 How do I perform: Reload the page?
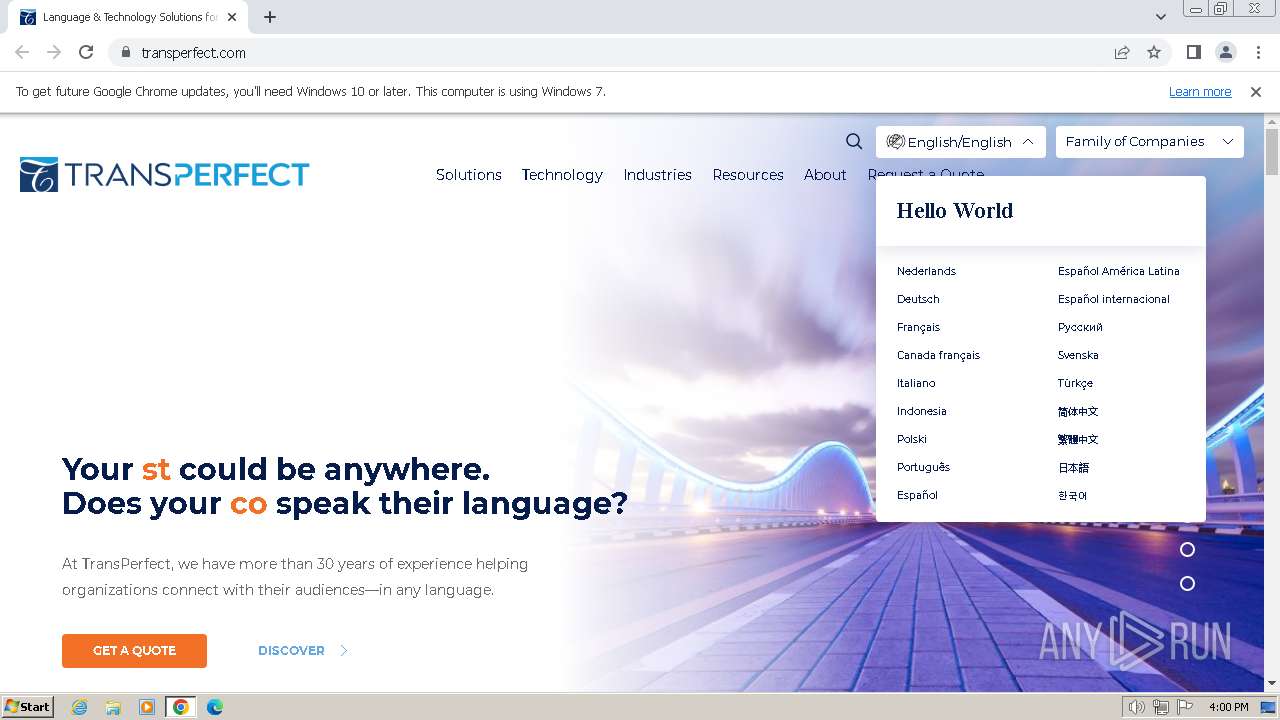point(86,52)
